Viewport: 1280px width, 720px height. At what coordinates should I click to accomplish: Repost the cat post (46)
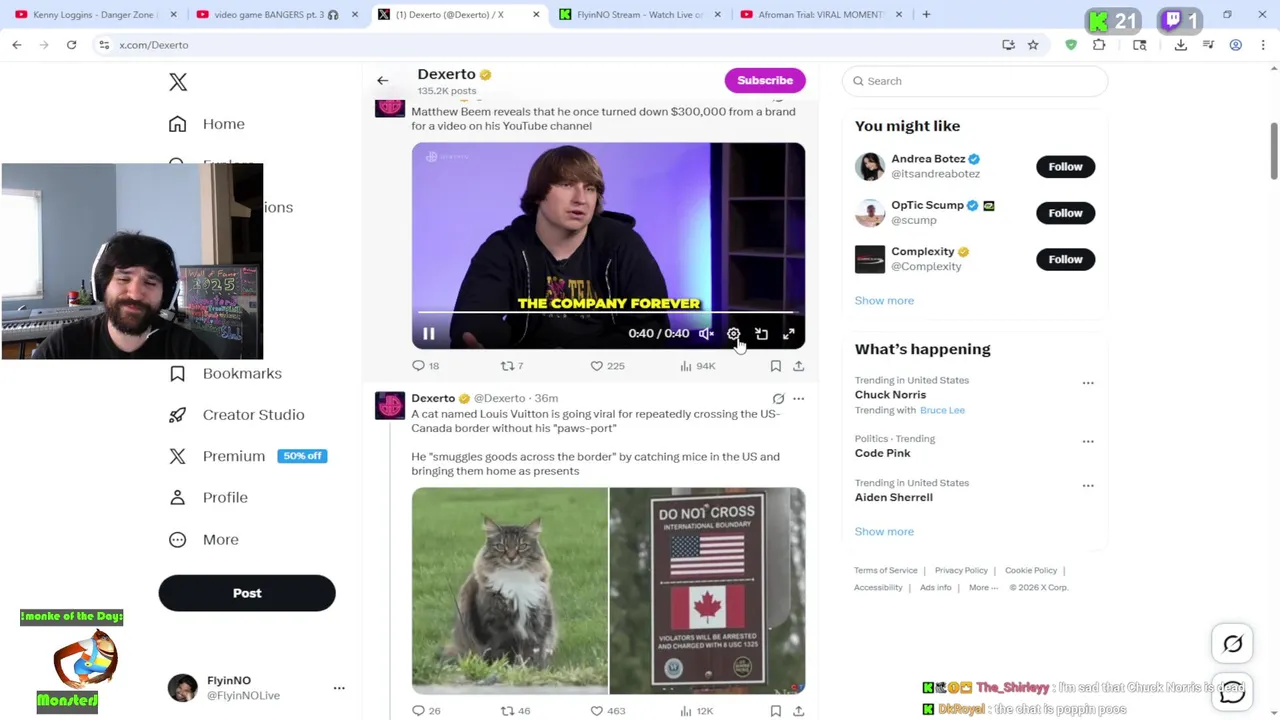click(515, 711)
